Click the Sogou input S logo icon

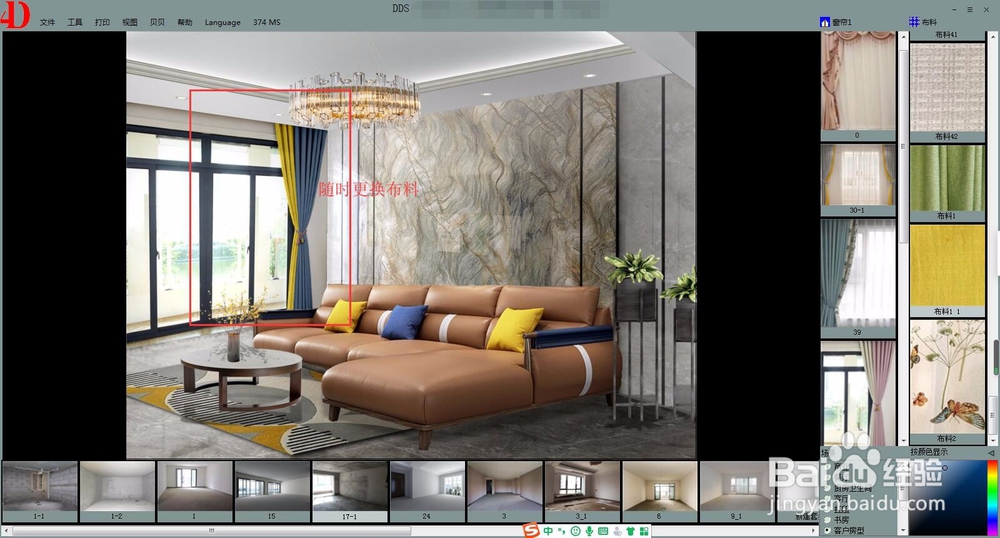click(531, 531)
